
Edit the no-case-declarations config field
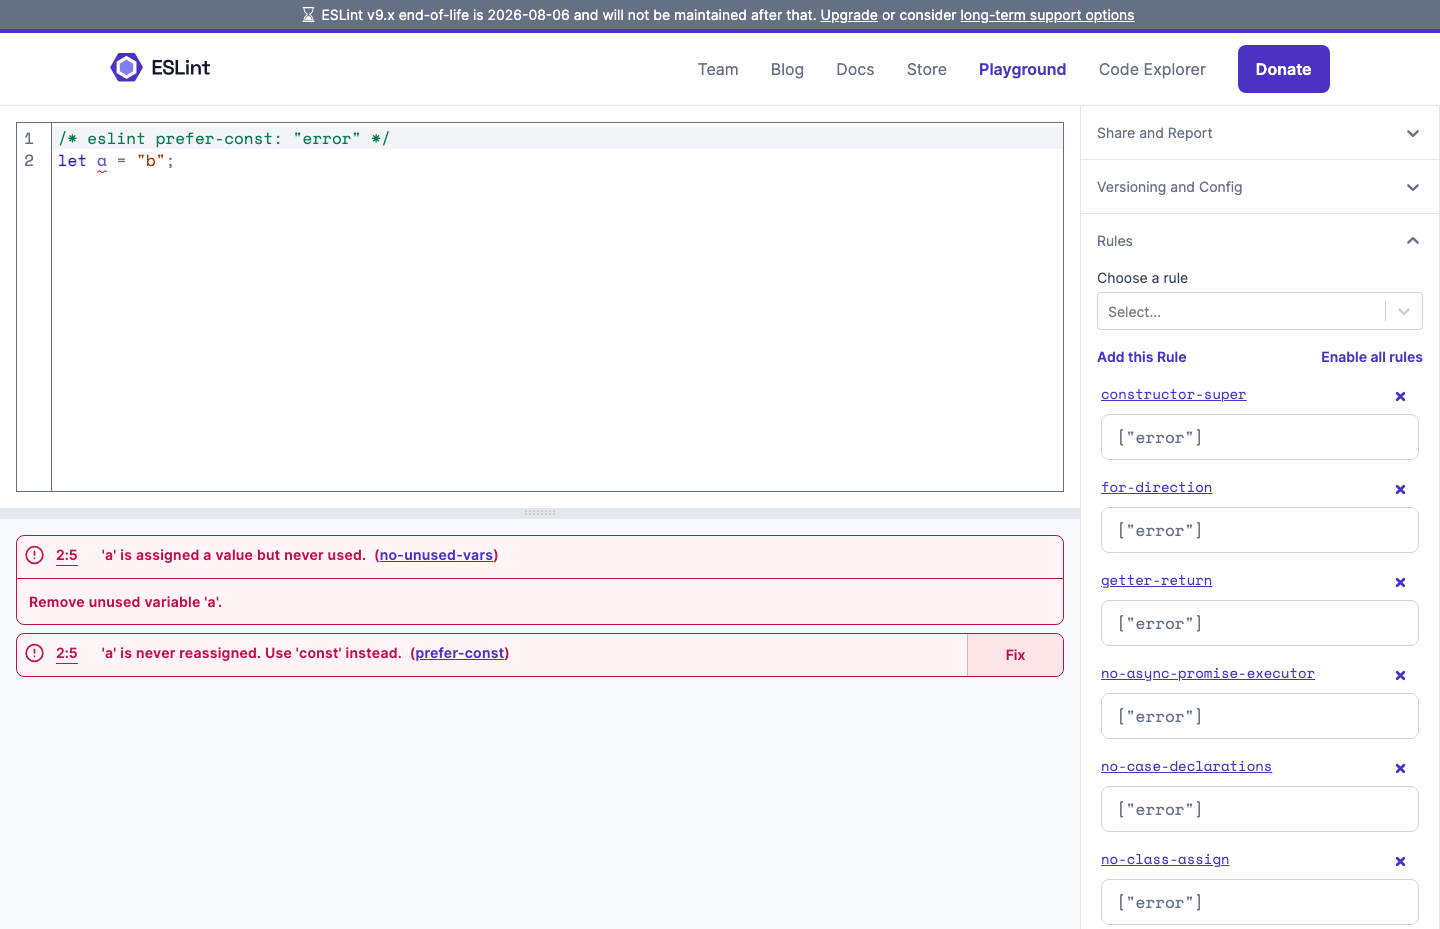[x=1260, y=809]
